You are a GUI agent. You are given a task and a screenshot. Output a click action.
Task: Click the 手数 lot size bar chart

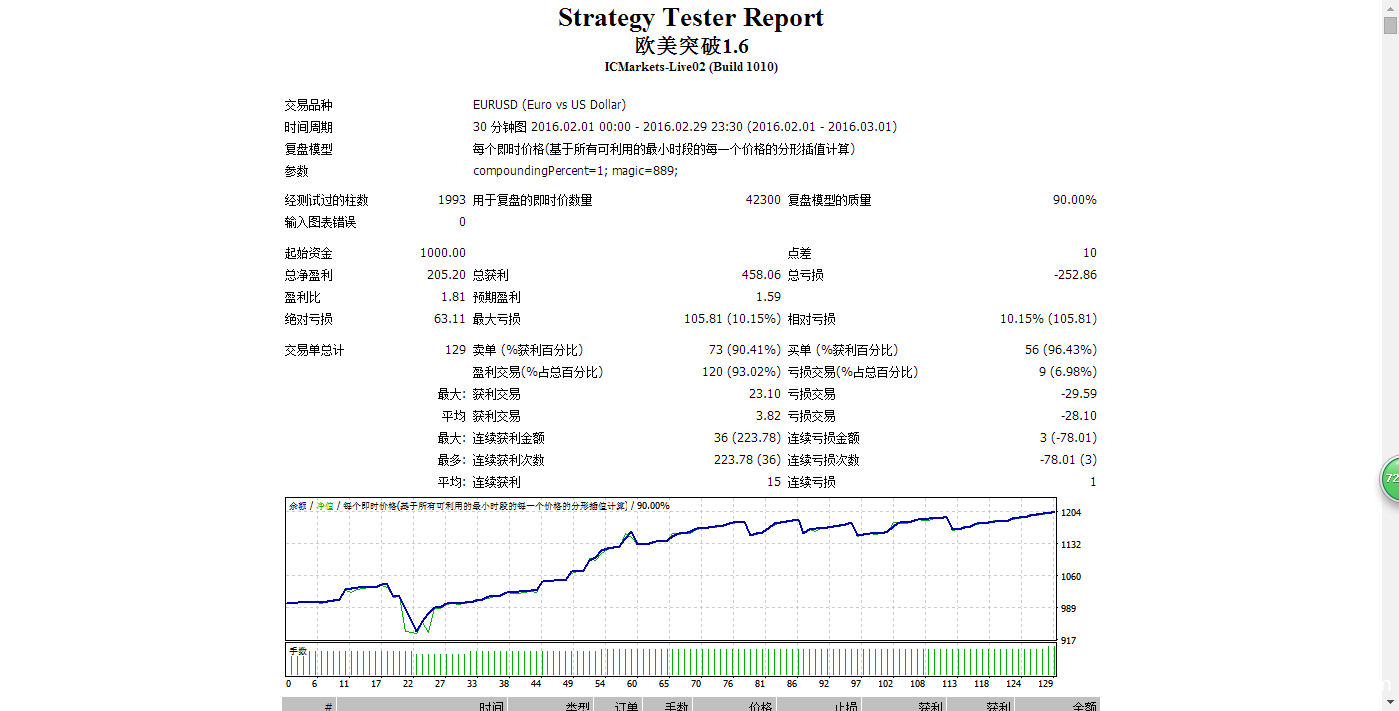[x=670, y=661]
